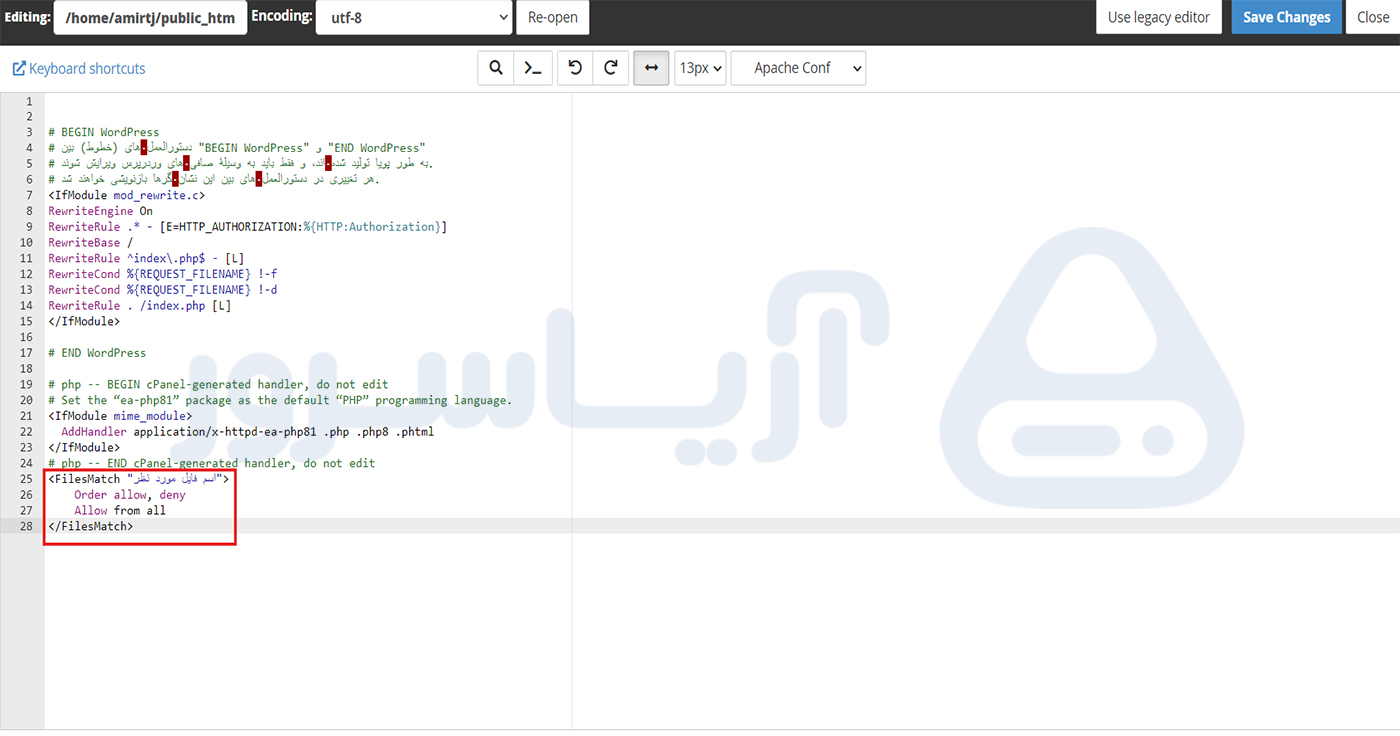Close the editor with the Close button
This screenshot has height=736, width=1400.
coord(1373,17)
